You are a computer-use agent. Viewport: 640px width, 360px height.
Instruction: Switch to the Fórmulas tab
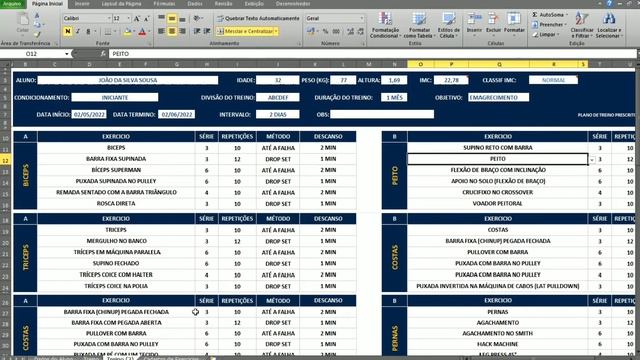[x=164, y=4]
